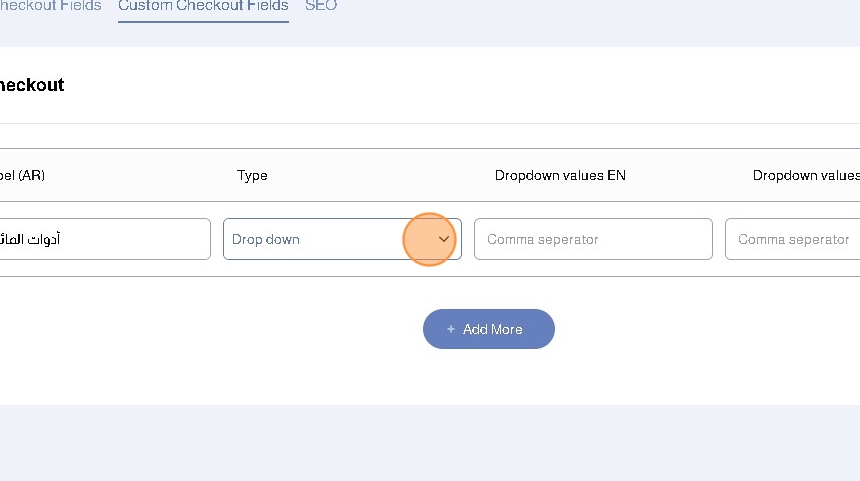Click the Type column header
This screenshot has width=860, height=481.
(252, 175)
